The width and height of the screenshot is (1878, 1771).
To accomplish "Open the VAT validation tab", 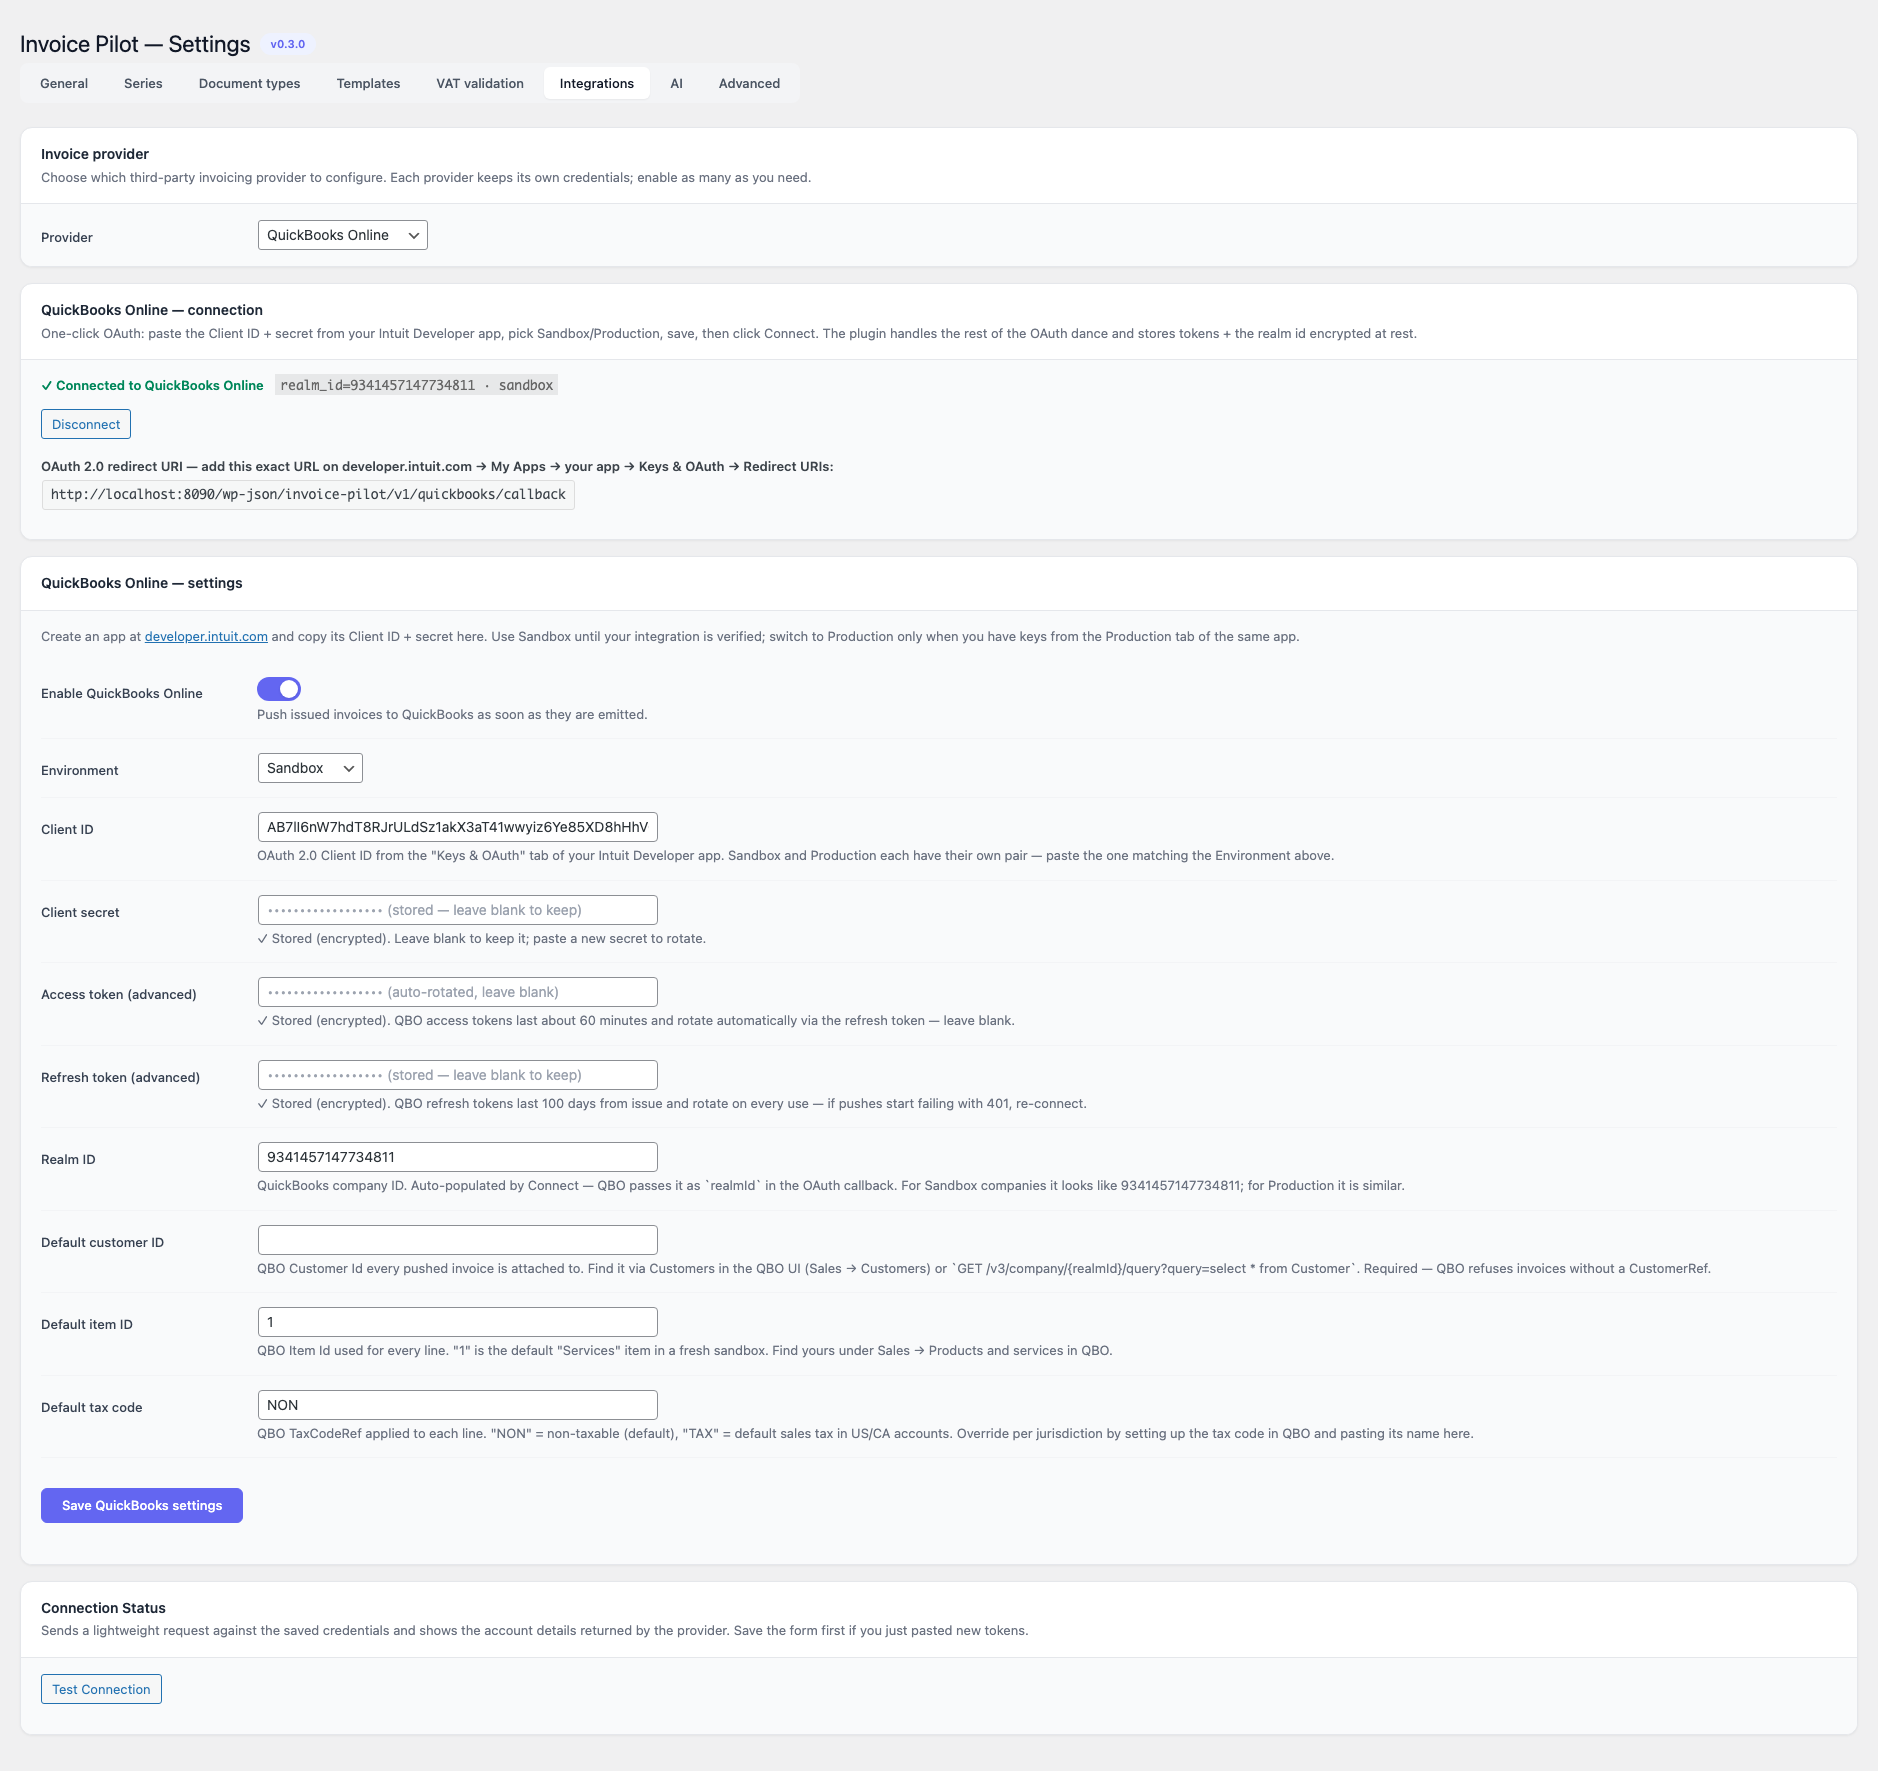I will coord(480,84).
